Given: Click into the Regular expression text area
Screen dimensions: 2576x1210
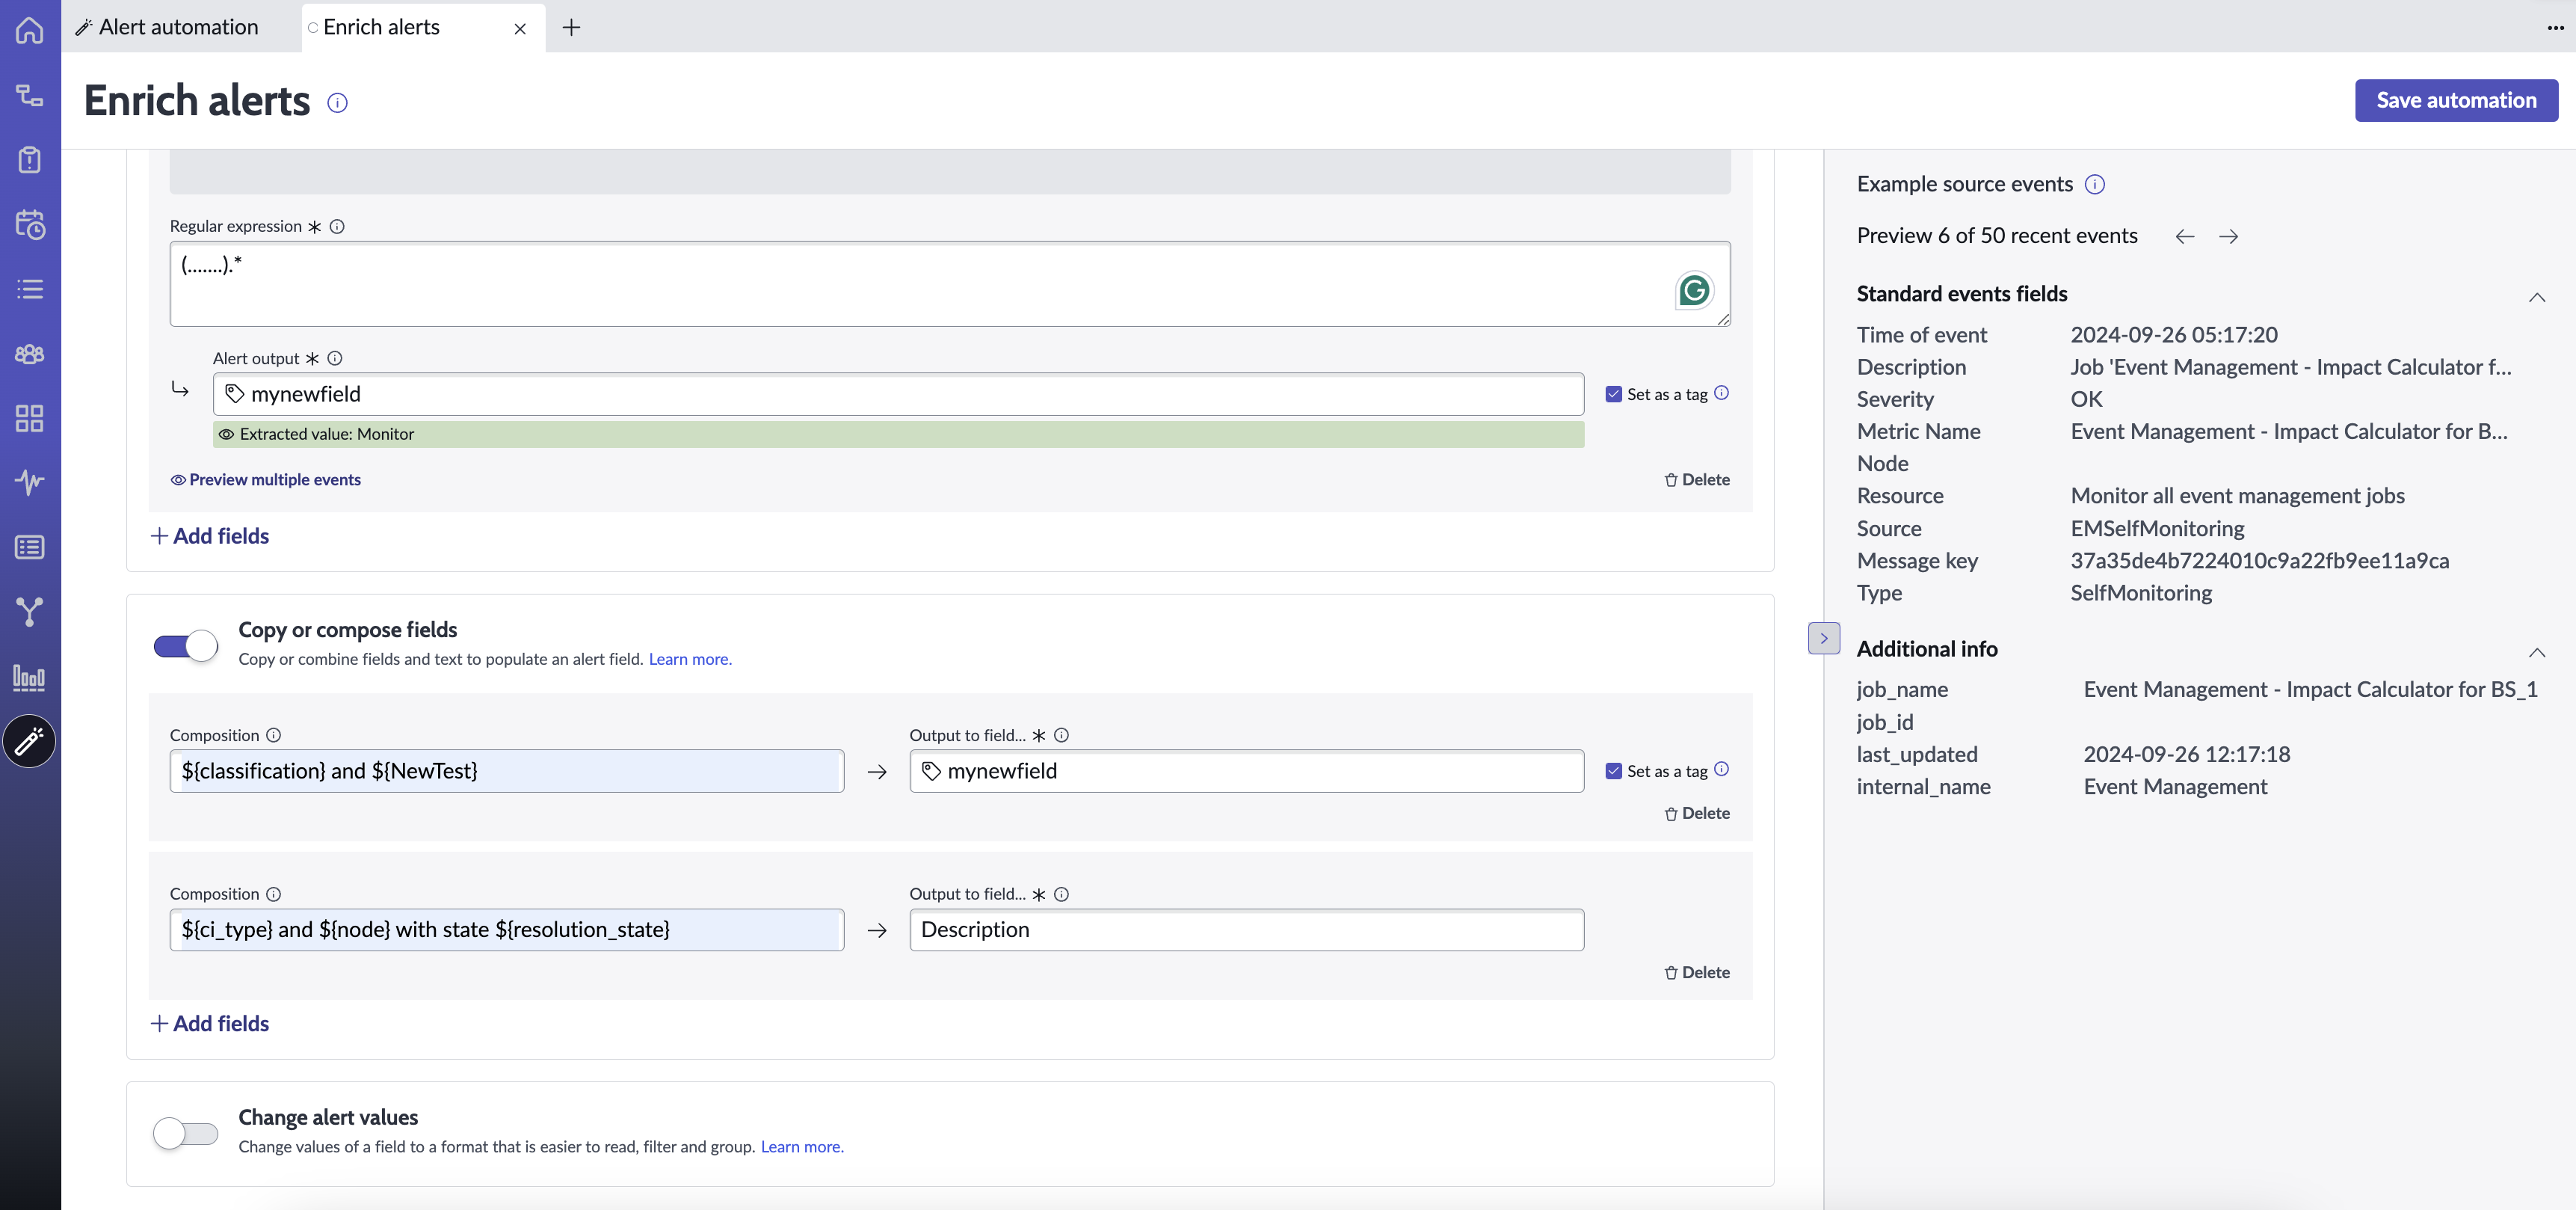Looking at the screenshot, I should (x=950, y=284).
